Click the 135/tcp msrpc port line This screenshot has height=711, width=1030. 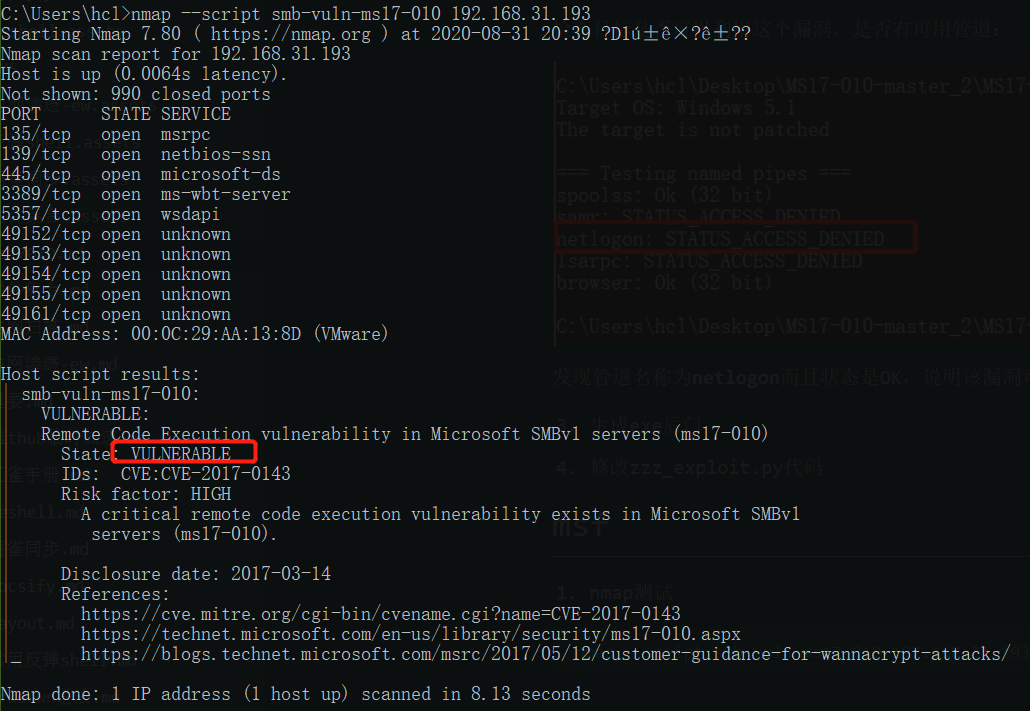(106, 134)
